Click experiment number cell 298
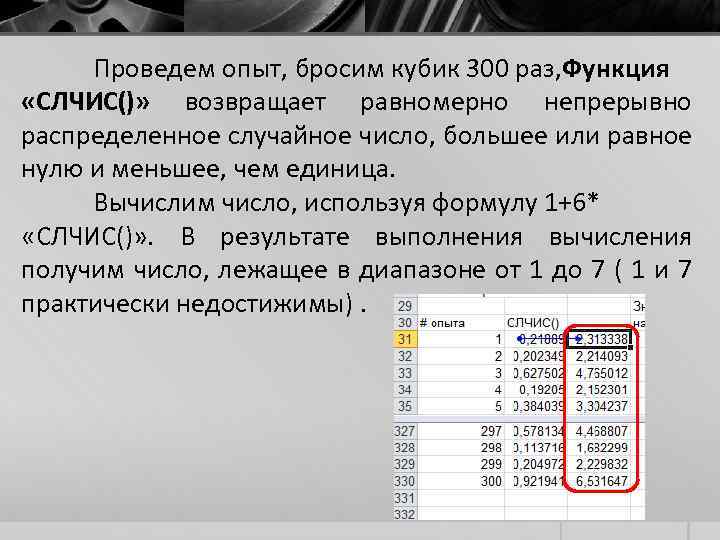Viewport: 720px width, 540px height. pyautogui.click(x=461, y=448)
